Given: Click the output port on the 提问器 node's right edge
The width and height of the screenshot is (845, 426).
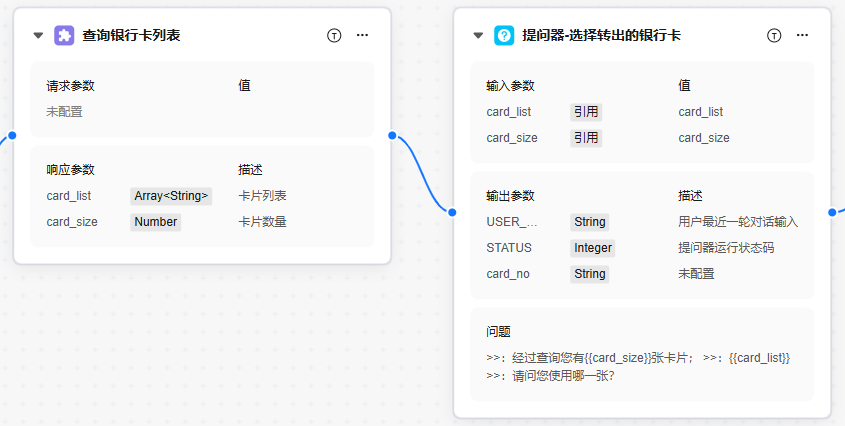Looking at the screenshot, I should pos(831,212).
